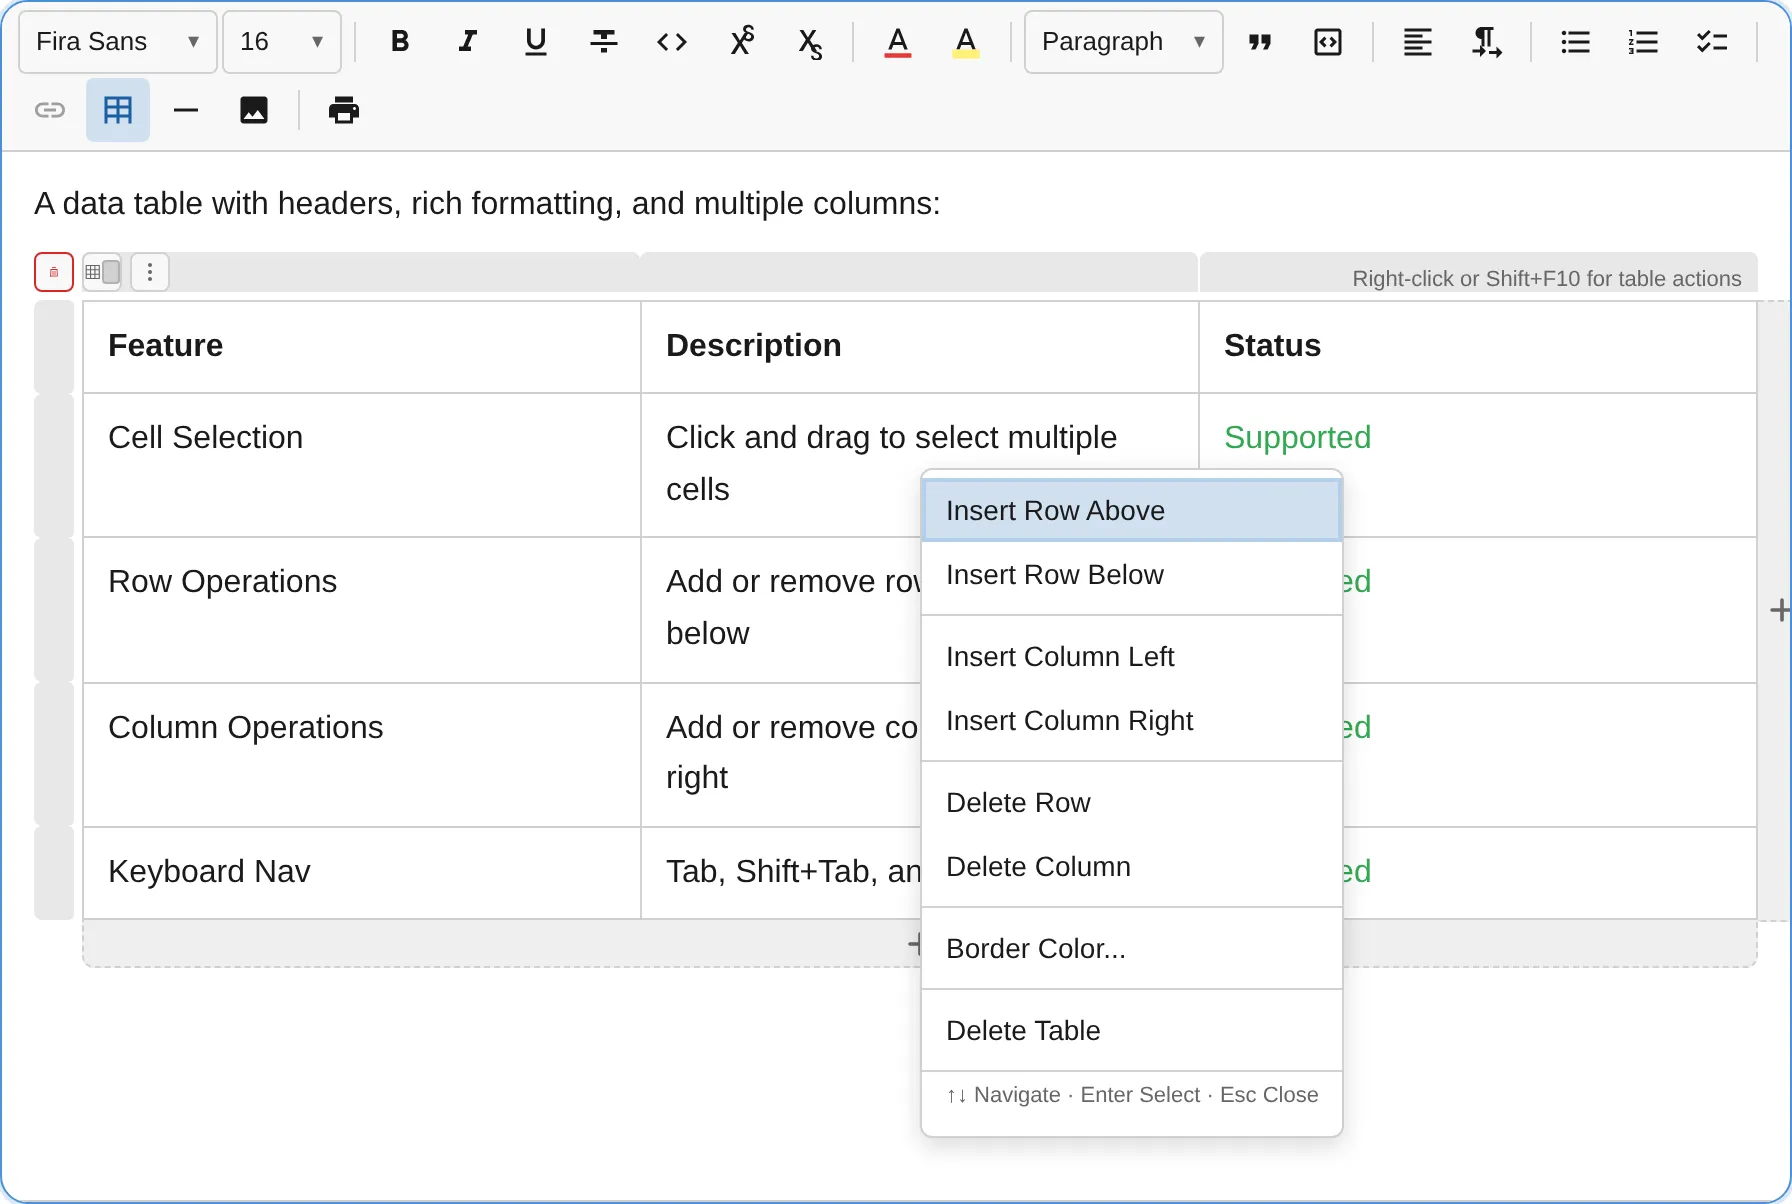Image resolution: width=1792 pixels, height=1204 pixels.
Task: Print the document
Action: 344,110
